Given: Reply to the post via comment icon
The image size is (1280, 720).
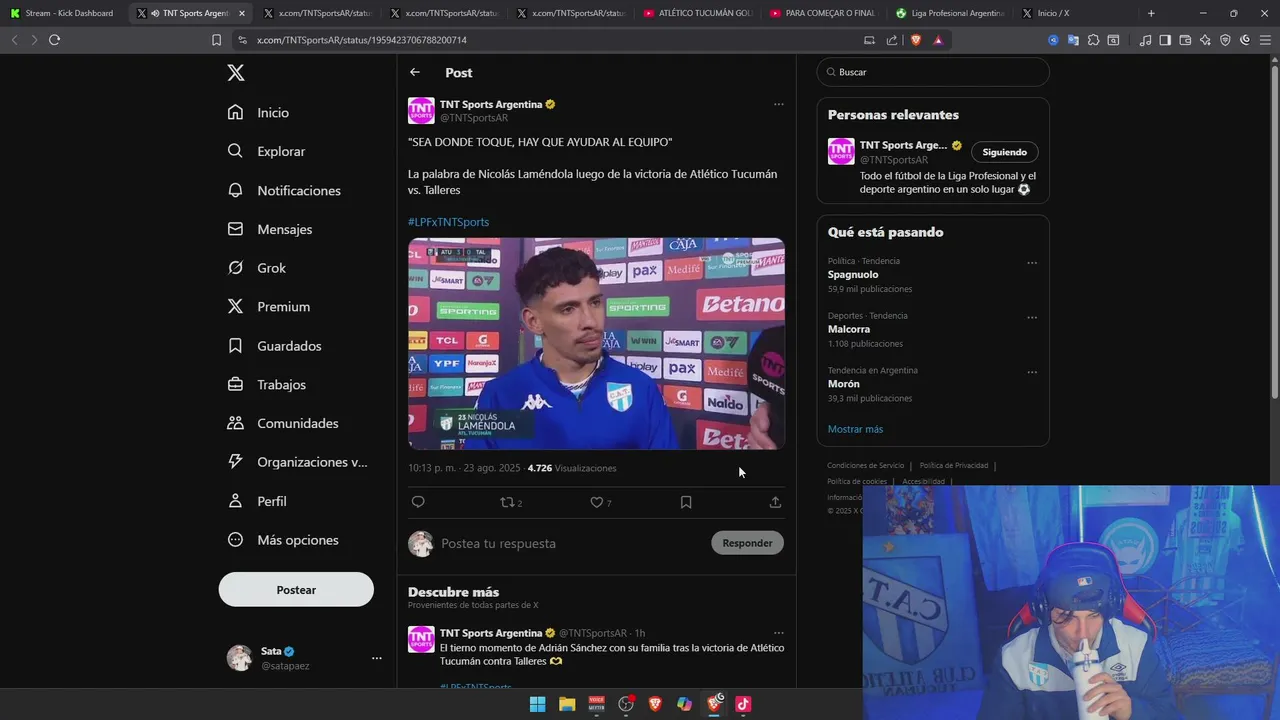Looking at the screenshot, I should tap(418, 502).
